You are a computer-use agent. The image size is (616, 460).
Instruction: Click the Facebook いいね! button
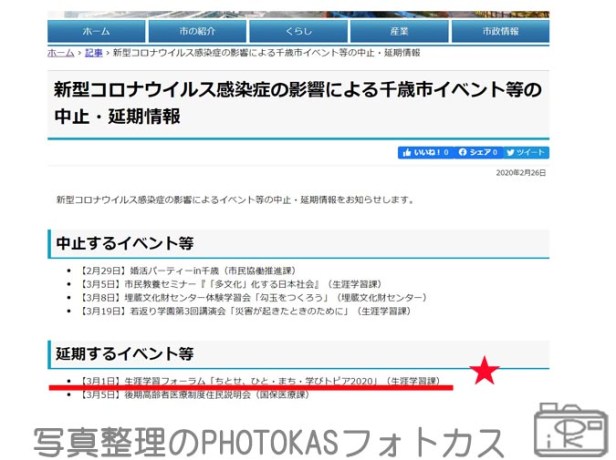425,152
